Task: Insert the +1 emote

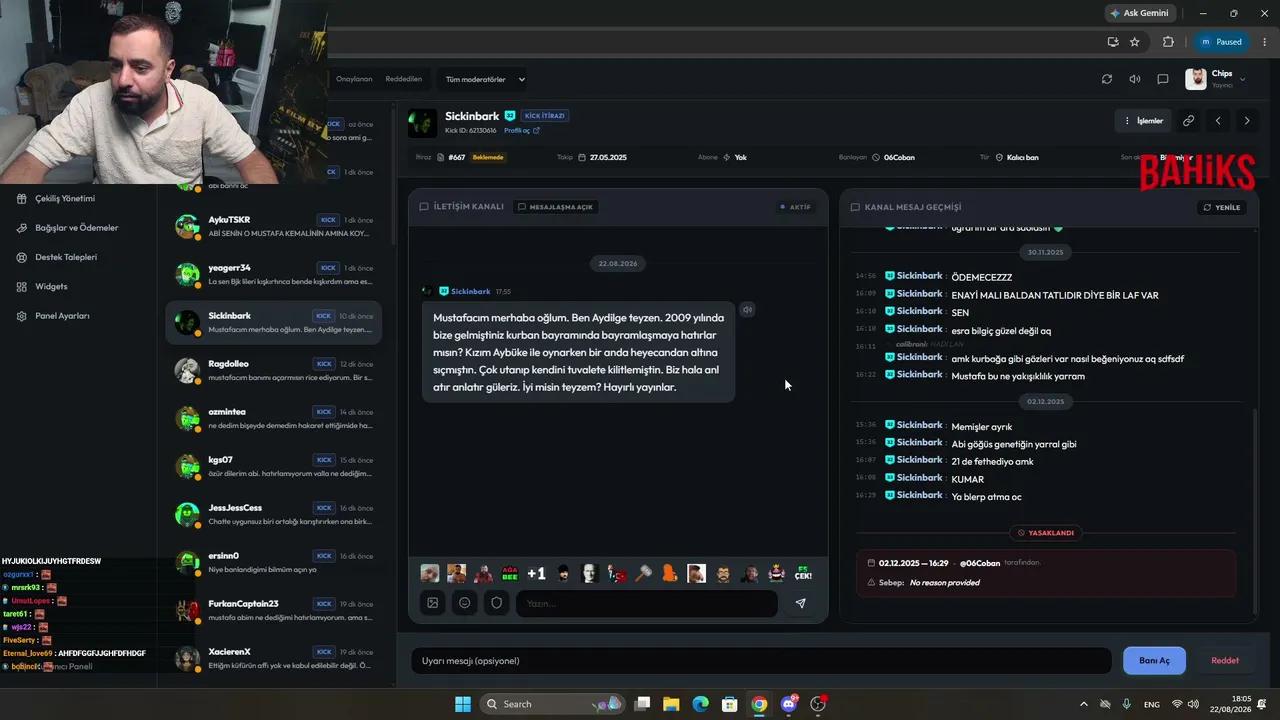Action: point(537,573)
